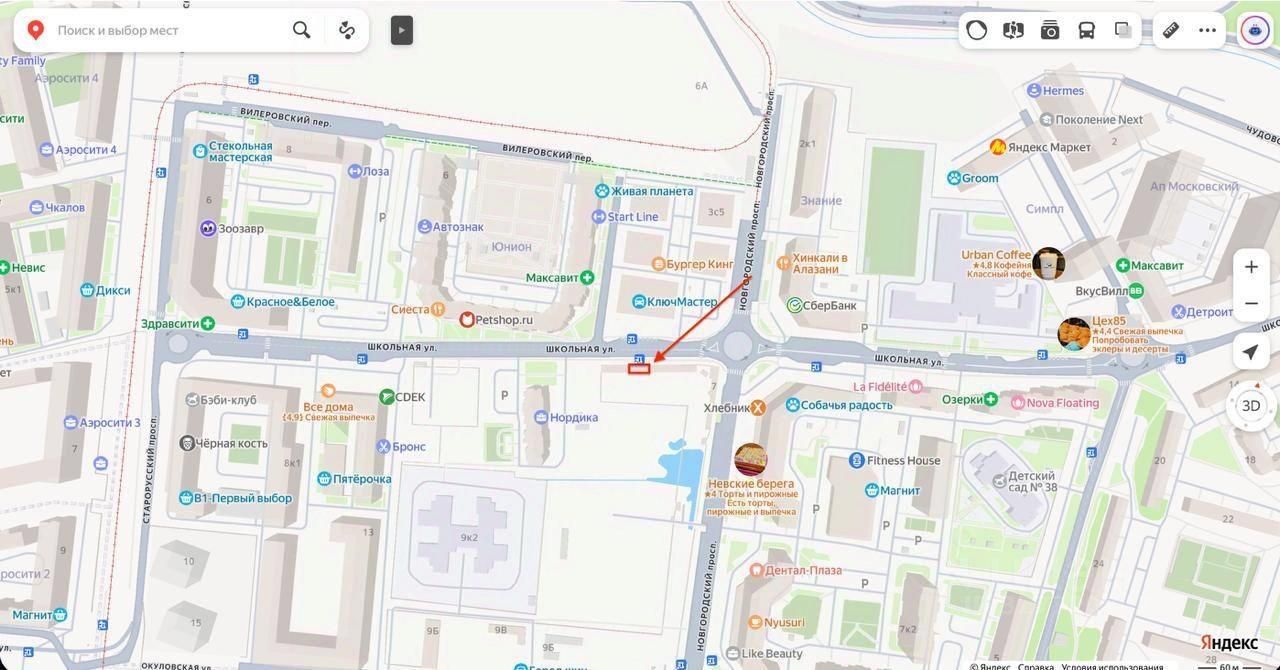
Task: Enable street panoramas layer
Action: [x=1013, y=30]
